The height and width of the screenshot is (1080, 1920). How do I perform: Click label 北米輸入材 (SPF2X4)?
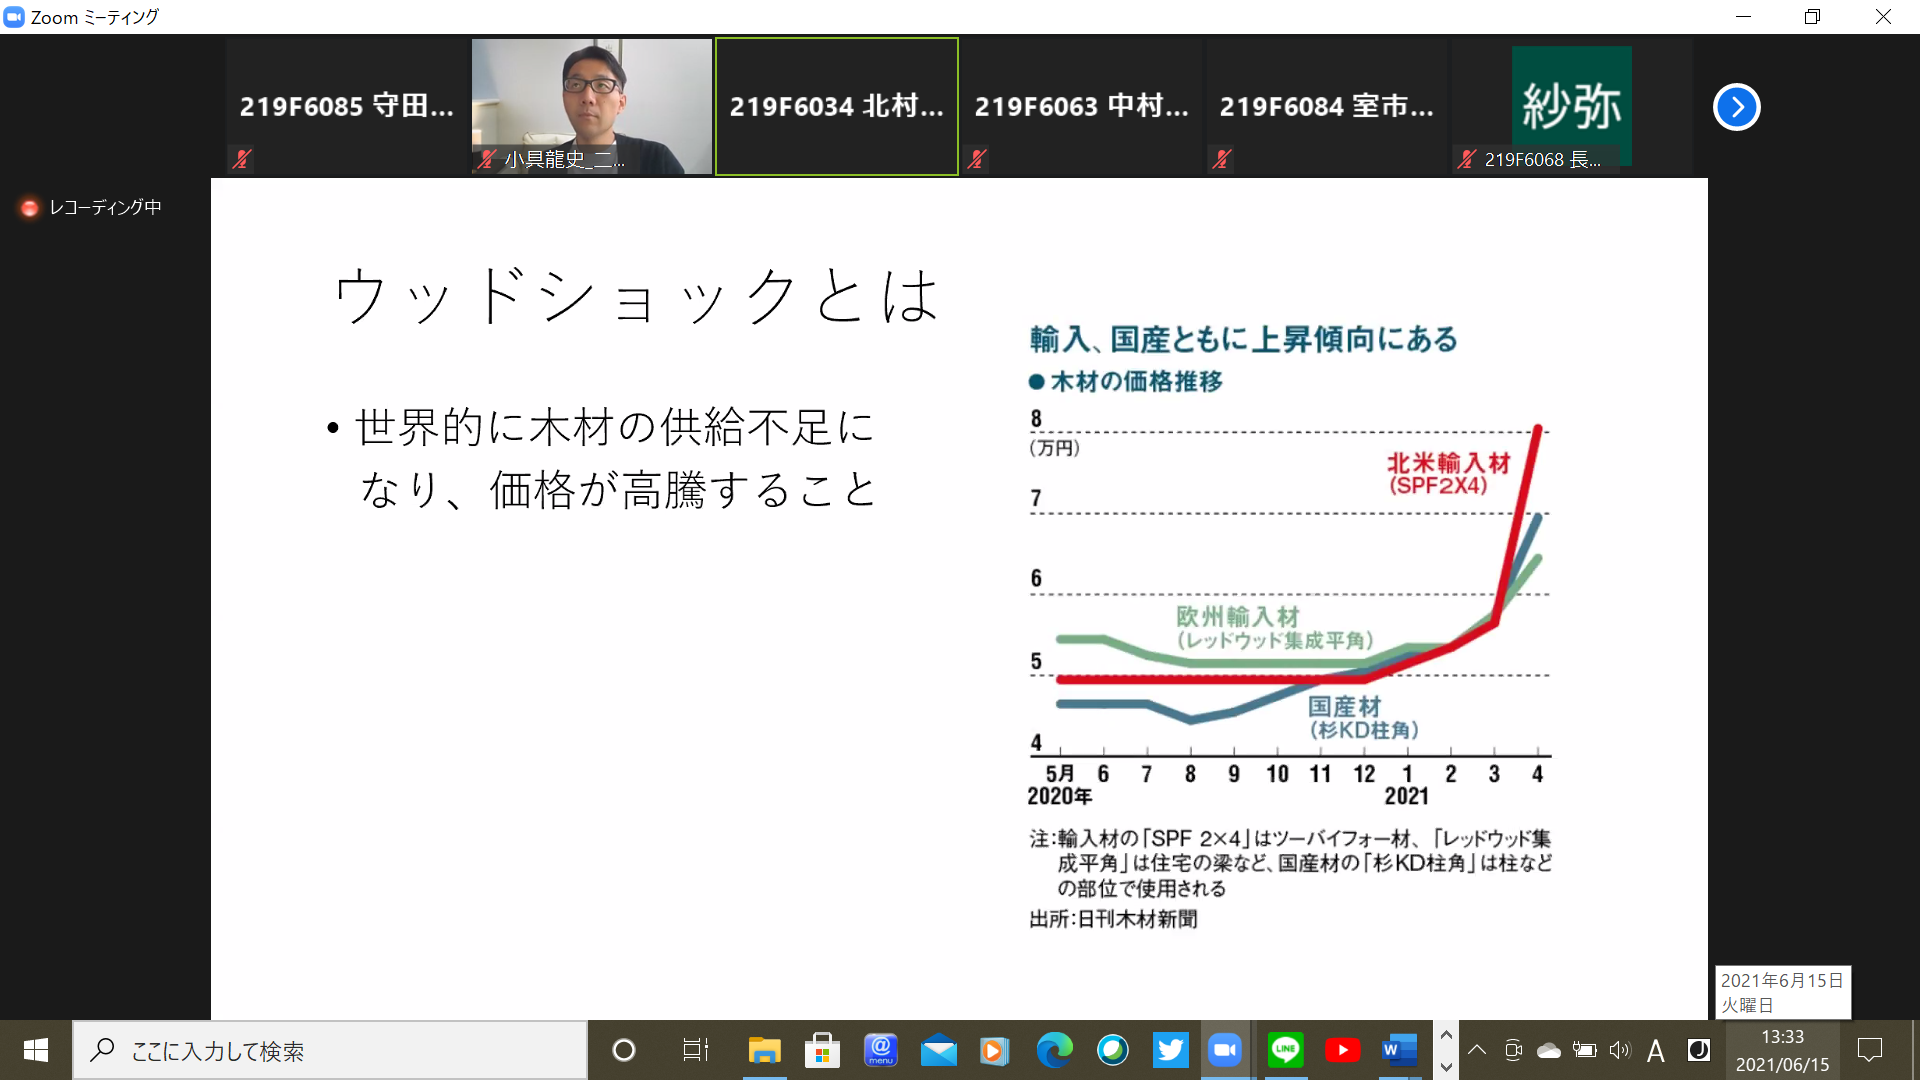pyautogui.click(x=1447, y=474)
